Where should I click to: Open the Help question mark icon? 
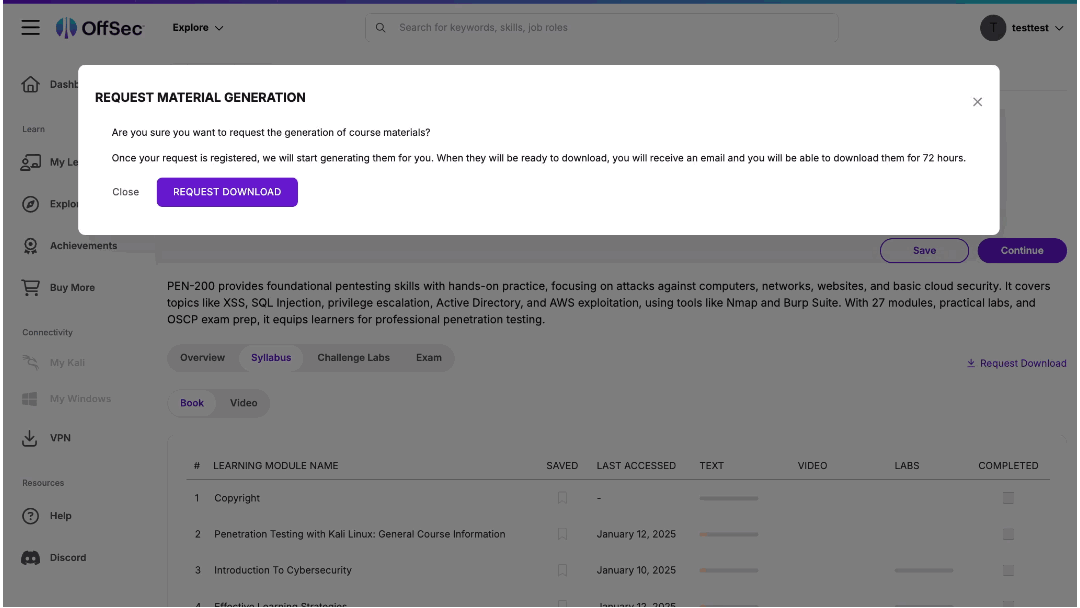[x=30, y=516]
